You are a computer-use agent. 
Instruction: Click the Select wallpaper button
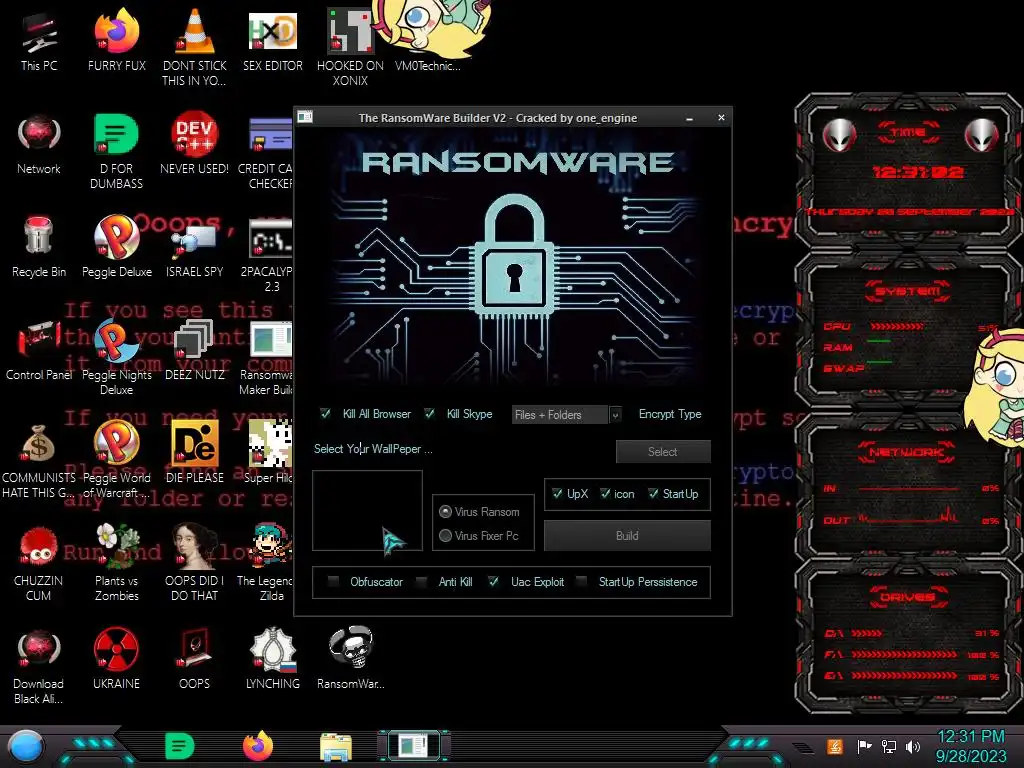[x=663, y=451]
